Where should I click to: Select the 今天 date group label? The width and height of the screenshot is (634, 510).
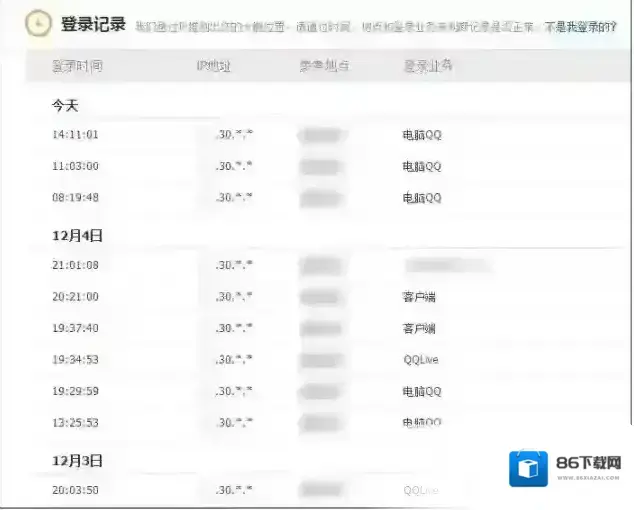(65, 106)
